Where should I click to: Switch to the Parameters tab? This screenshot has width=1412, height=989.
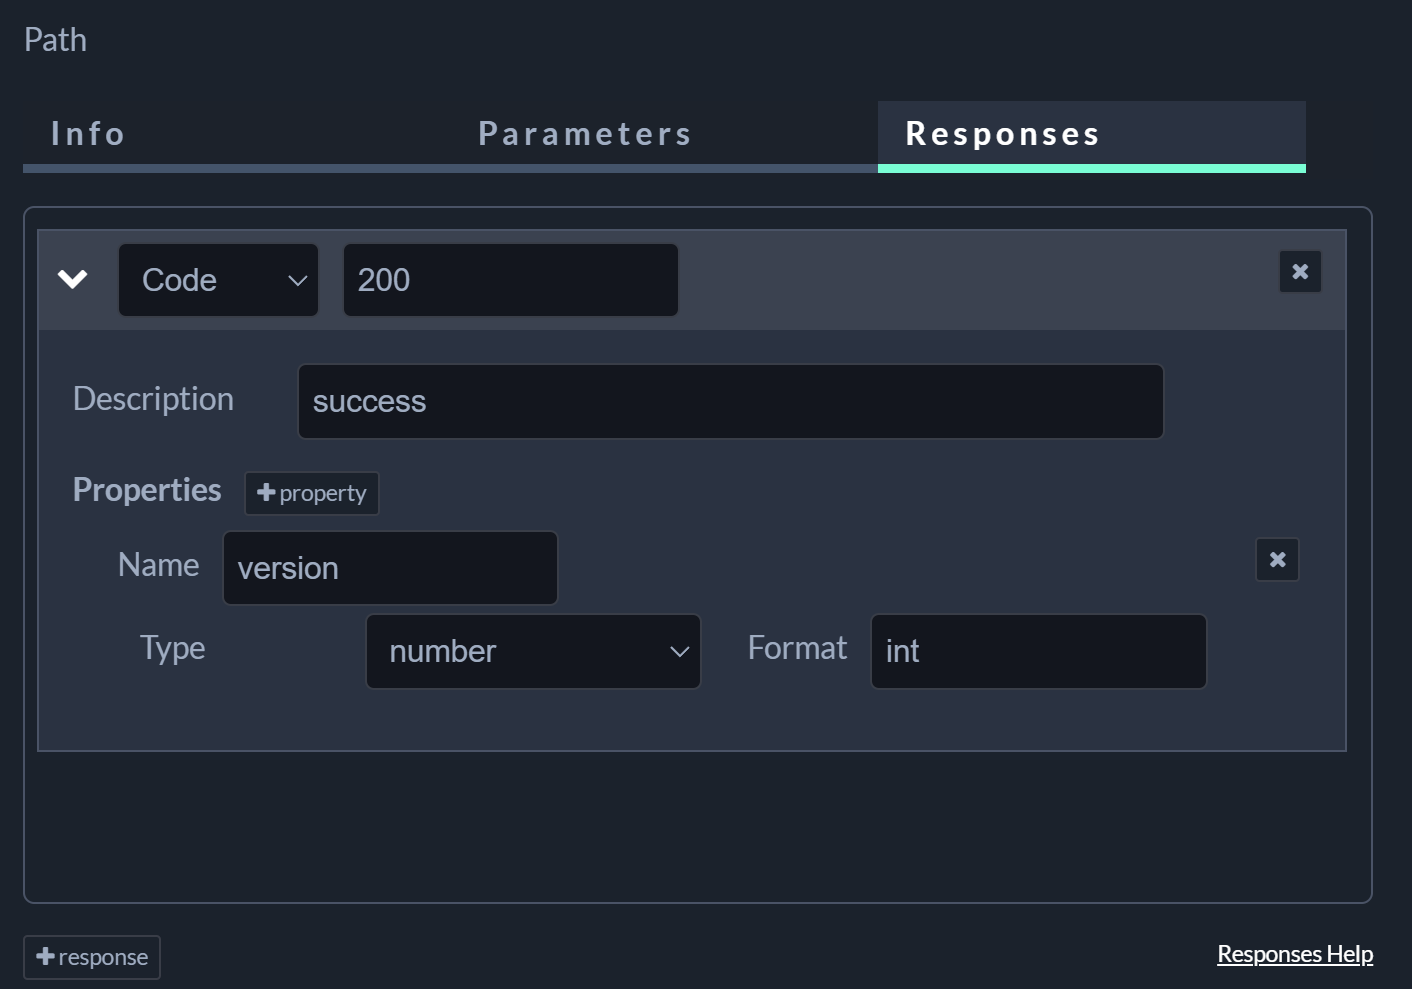click(x=585, y=134)
